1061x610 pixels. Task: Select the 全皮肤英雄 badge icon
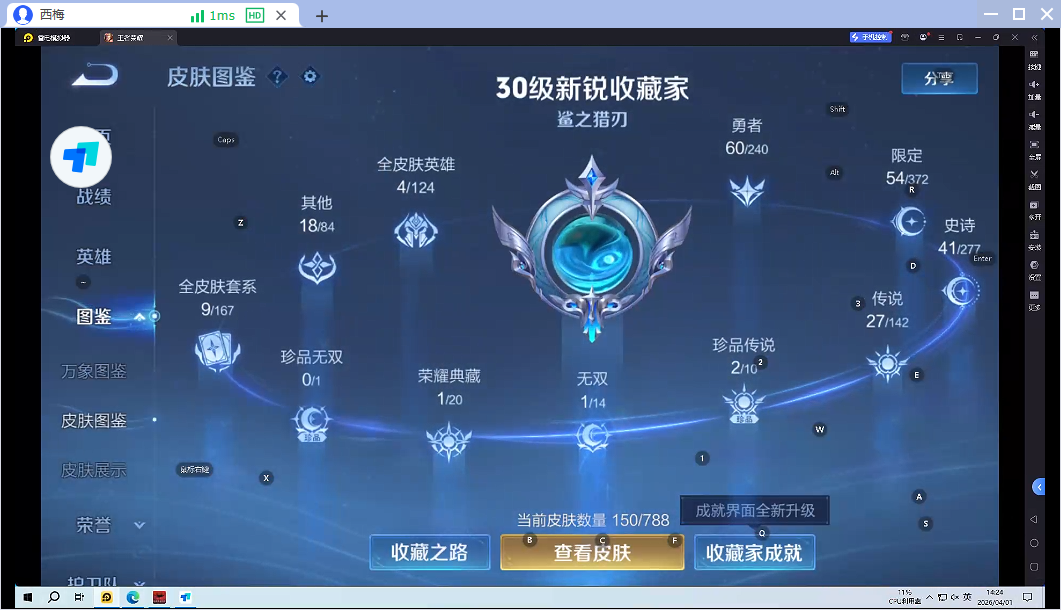tap(415, 228)
